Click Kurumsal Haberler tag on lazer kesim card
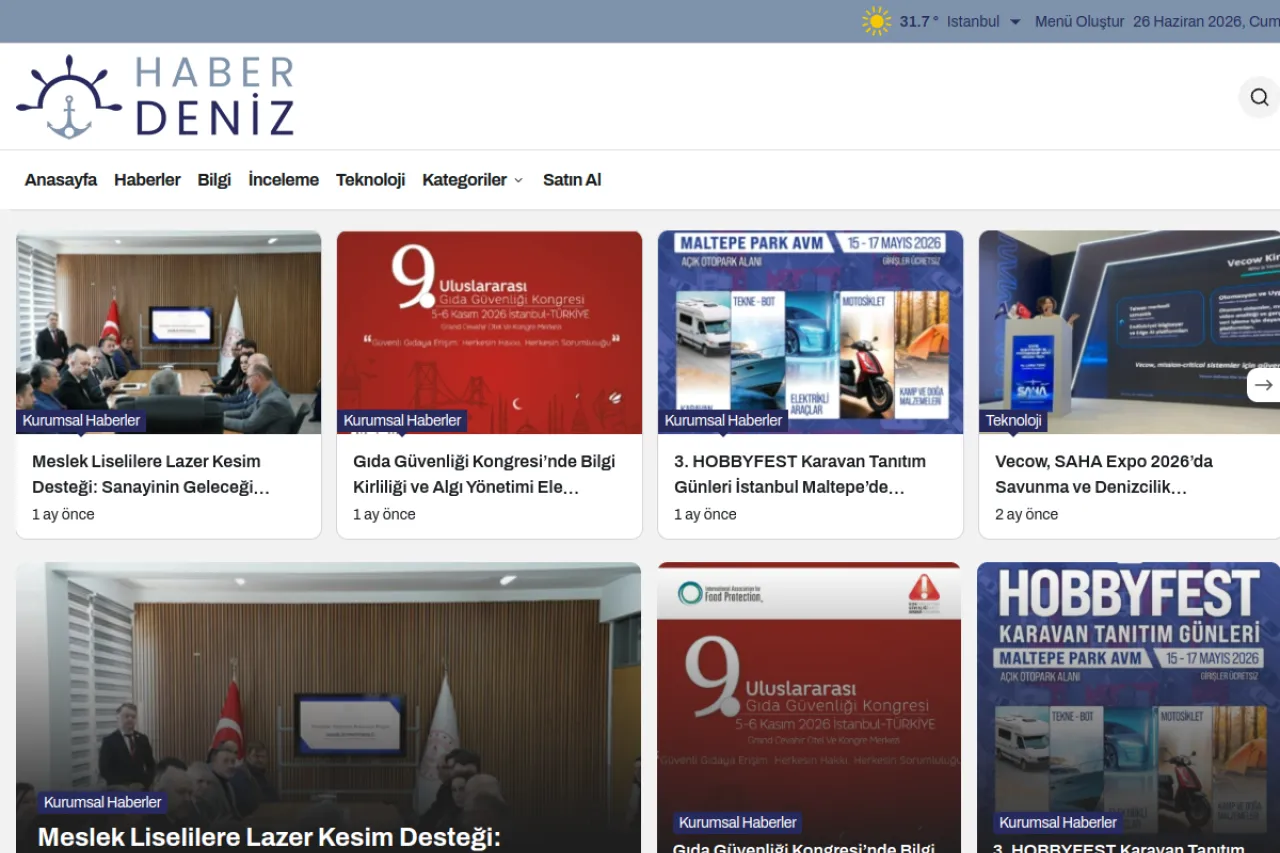 pos(81,420)
